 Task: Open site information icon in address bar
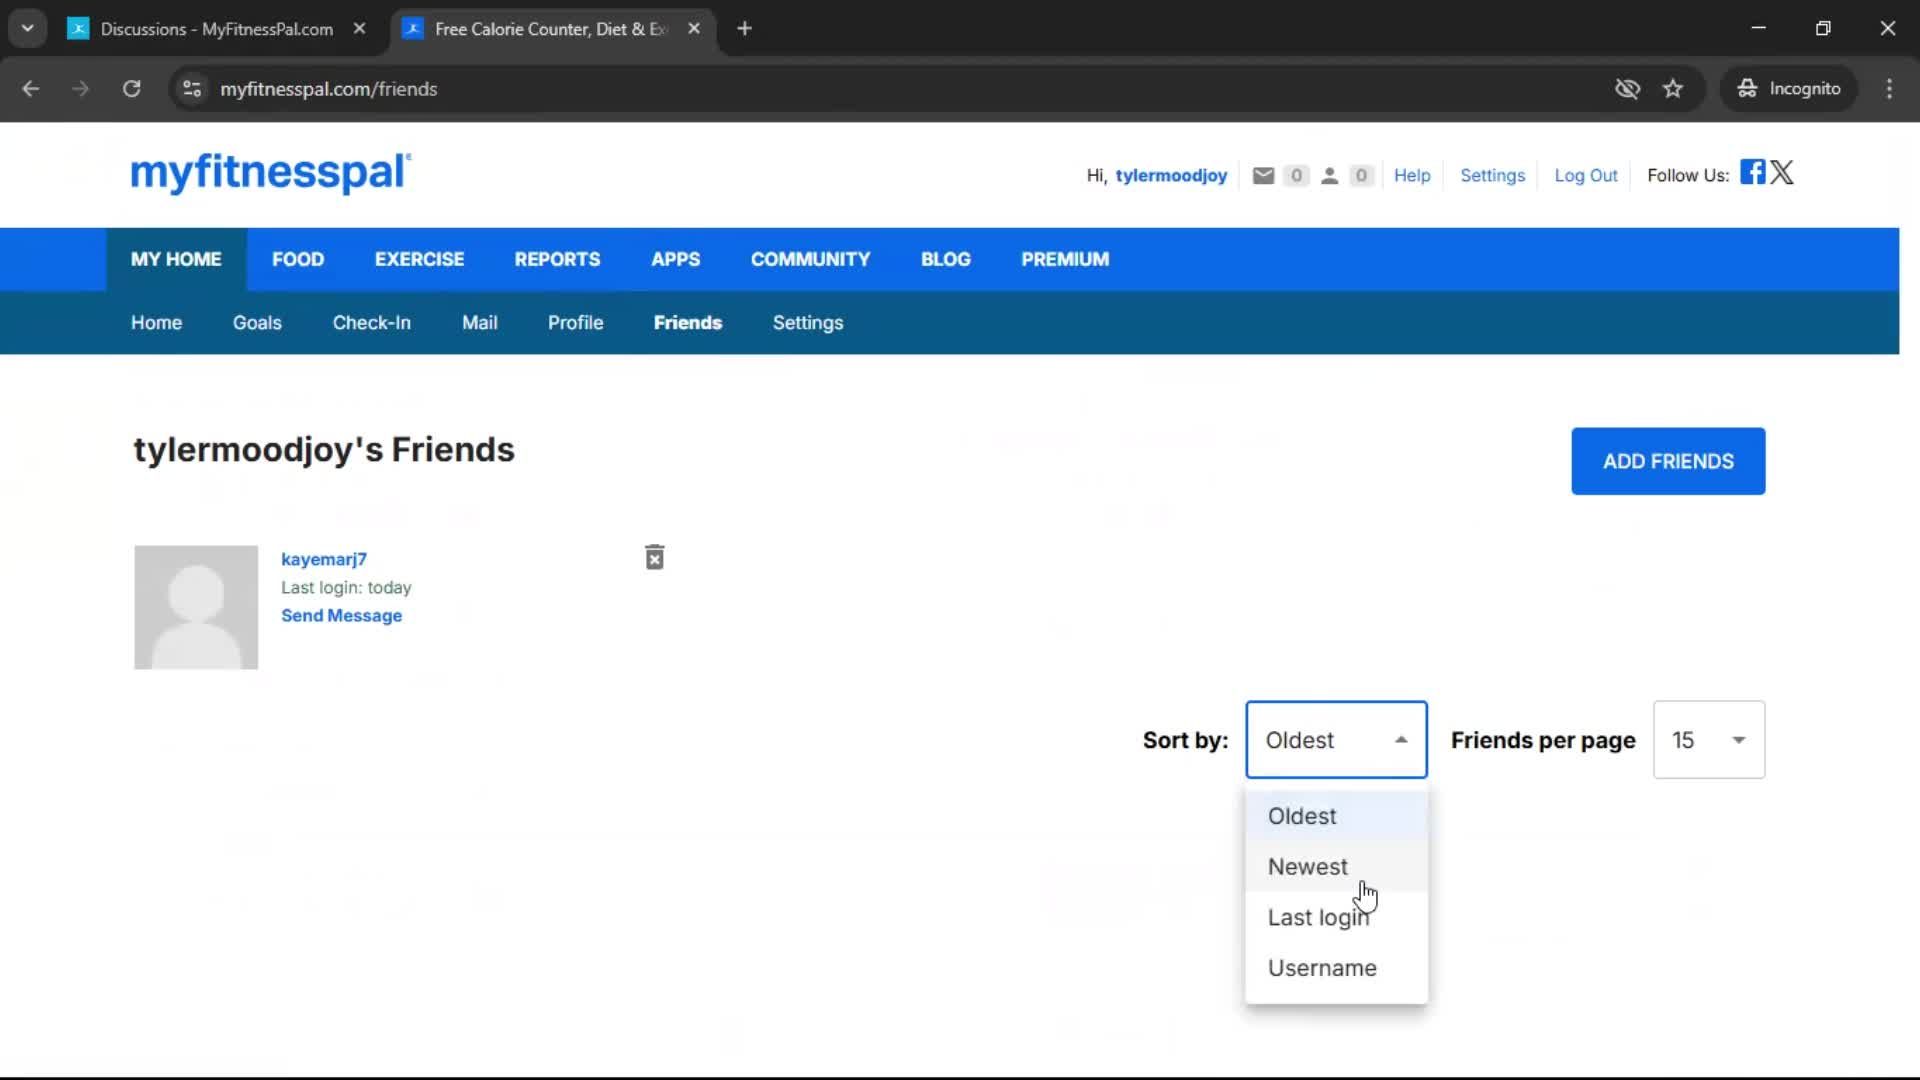(x=192, y=89)
